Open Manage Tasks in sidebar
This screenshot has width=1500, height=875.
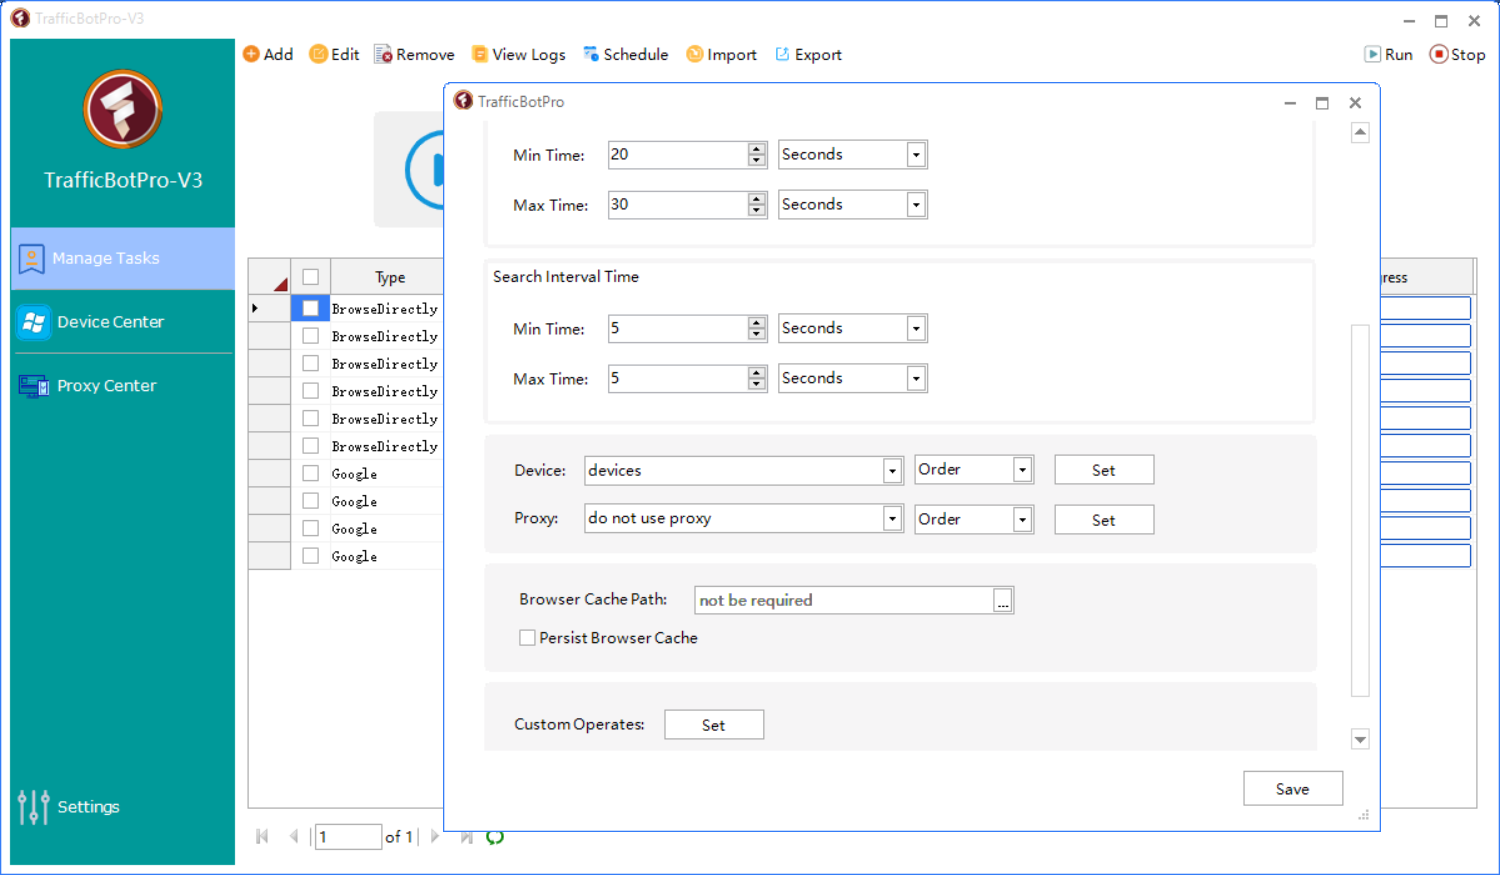[123, 258]
